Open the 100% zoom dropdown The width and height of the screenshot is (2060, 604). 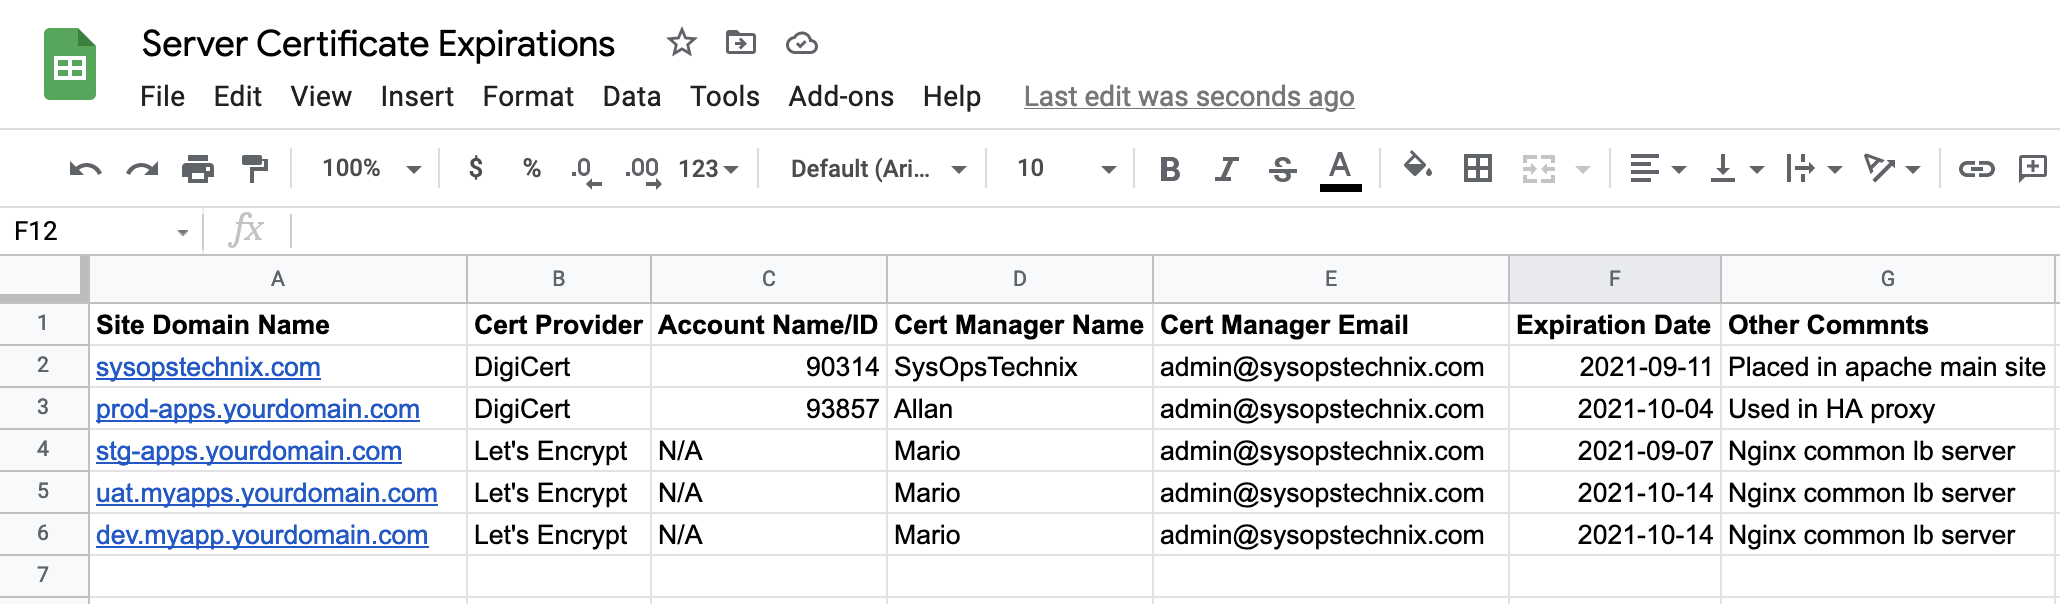(371, 168)
